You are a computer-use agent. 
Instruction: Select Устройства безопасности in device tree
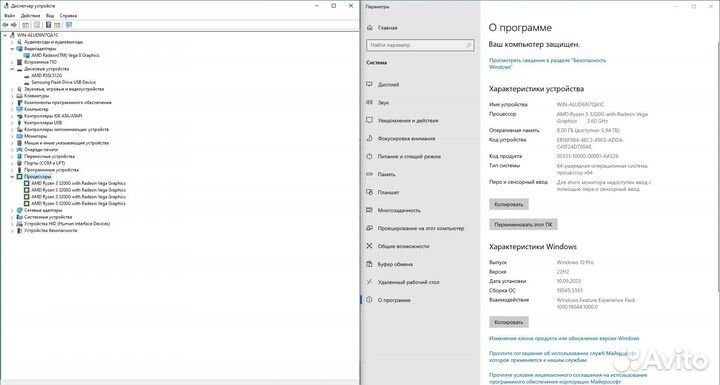point(51,230)
